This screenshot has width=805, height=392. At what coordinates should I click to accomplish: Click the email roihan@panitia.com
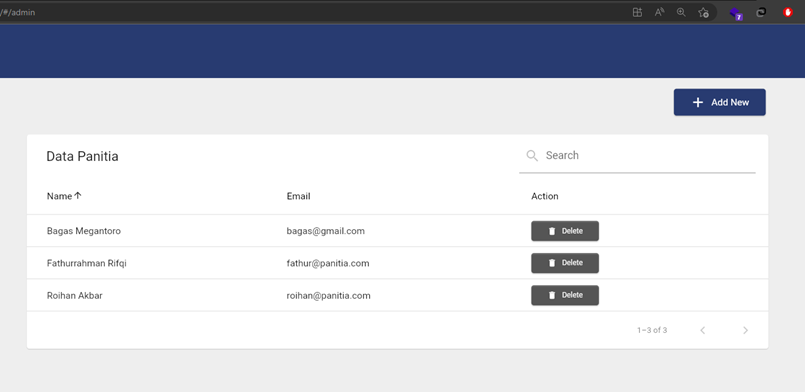pos(329,296)
